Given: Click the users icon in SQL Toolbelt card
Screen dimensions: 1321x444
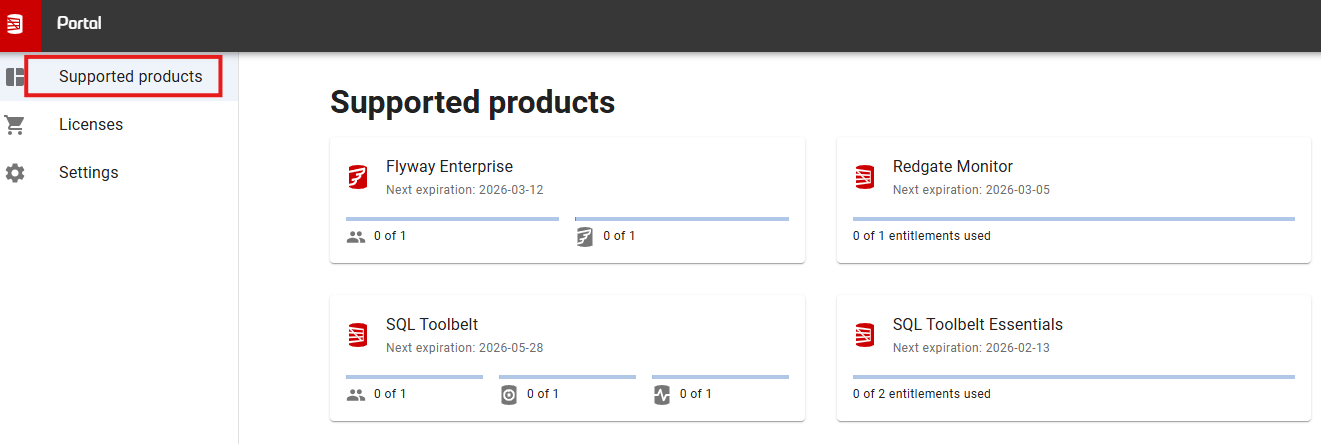Looking at the screenshot, I should click(356, 394).
